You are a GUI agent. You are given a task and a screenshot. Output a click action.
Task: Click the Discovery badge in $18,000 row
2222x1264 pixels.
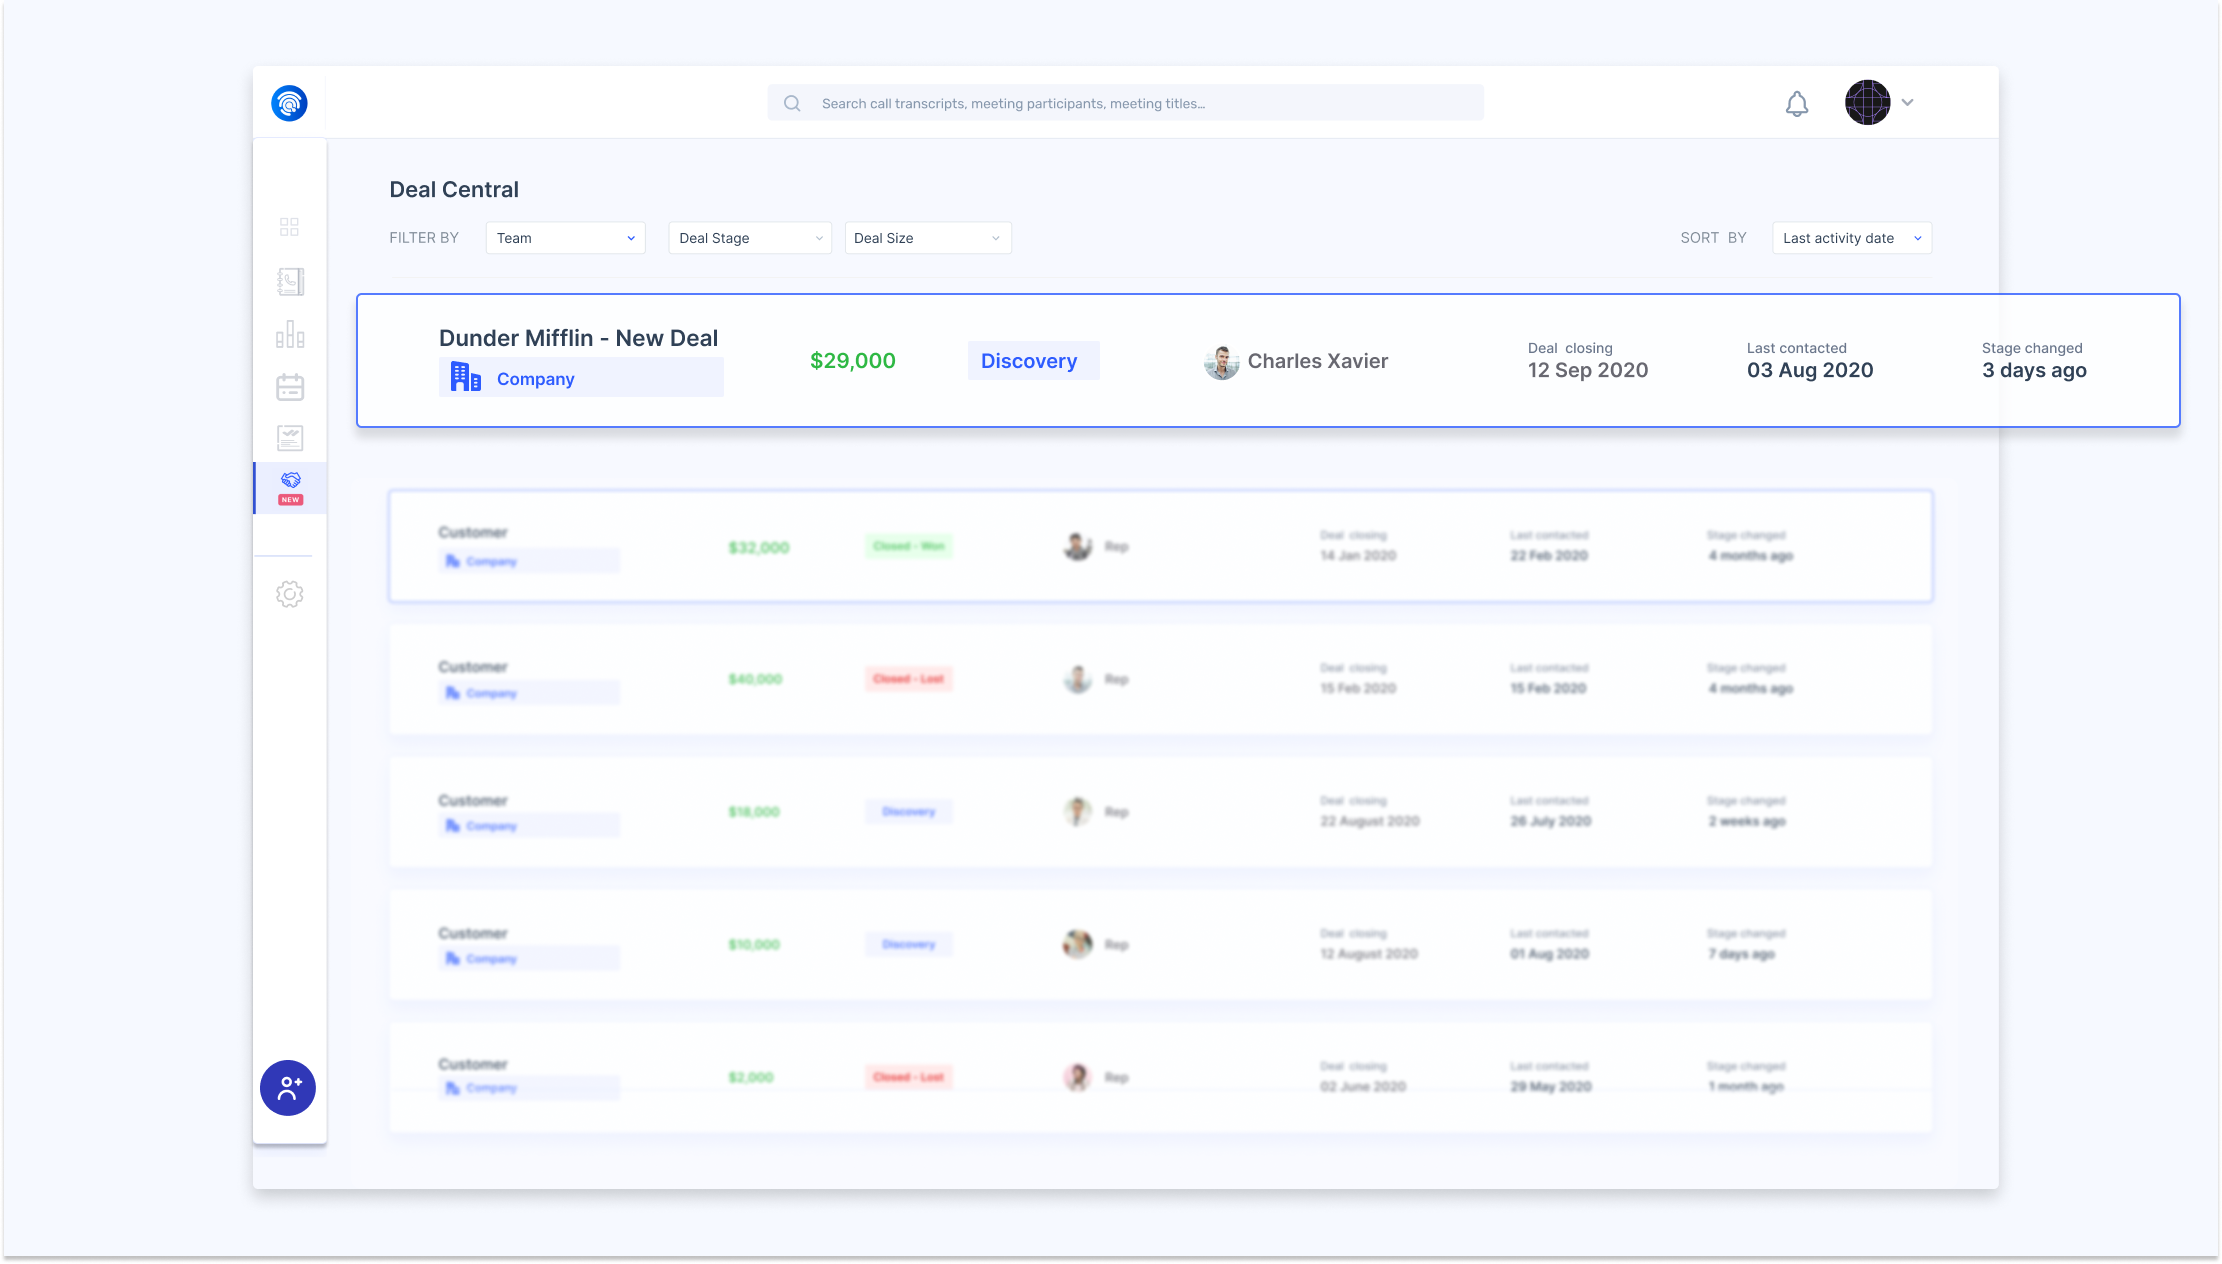tap(908, 812)
